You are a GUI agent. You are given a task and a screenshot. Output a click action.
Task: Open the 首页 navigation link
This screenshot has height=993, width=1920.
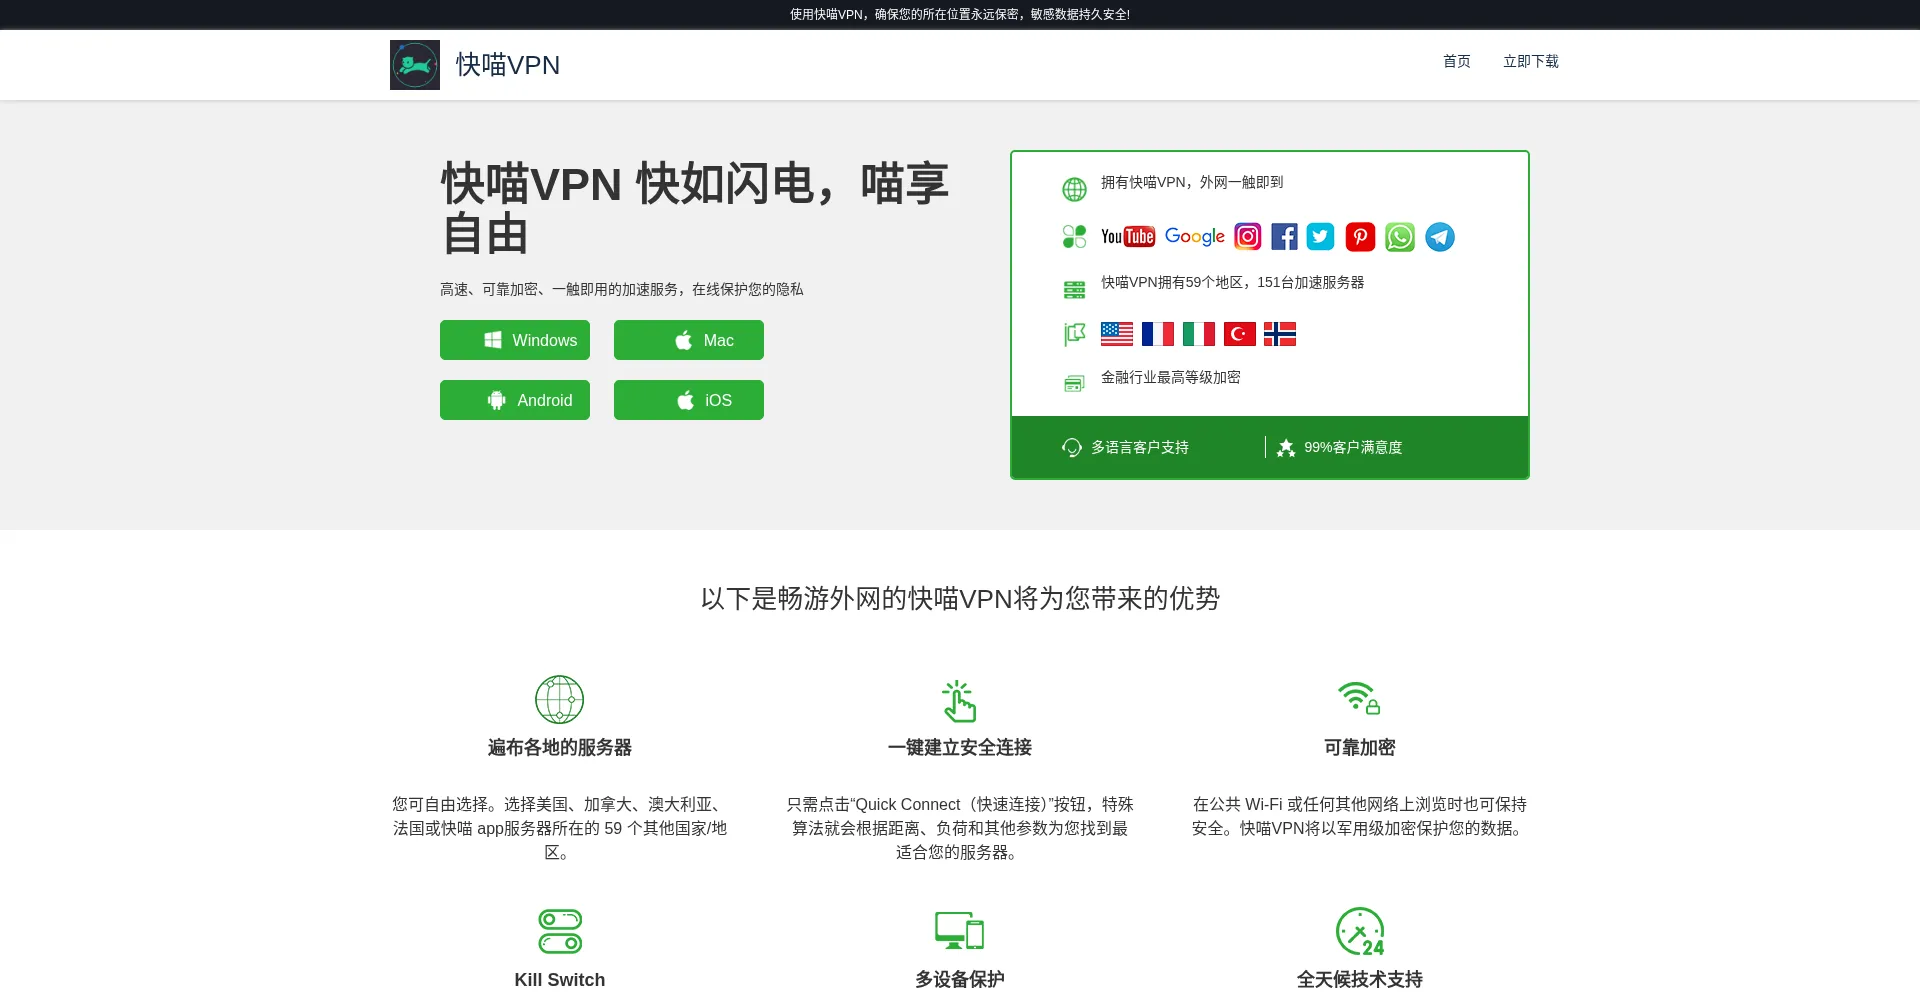coord(1456,62)
